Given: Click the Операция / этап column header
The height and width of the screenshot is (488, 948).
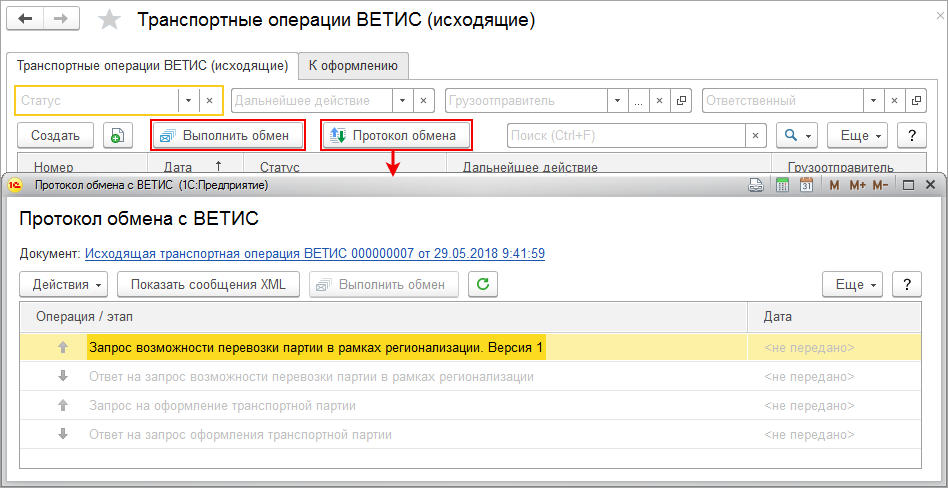Looking at the screenshot, I should click(x=384, y=316).
